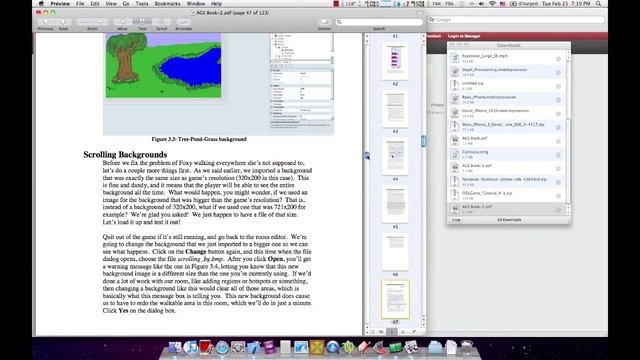The height and width of the screenshot is (360, 640).
Task: Click the Preview toolbar search field
Action: [x=379, y=22]
